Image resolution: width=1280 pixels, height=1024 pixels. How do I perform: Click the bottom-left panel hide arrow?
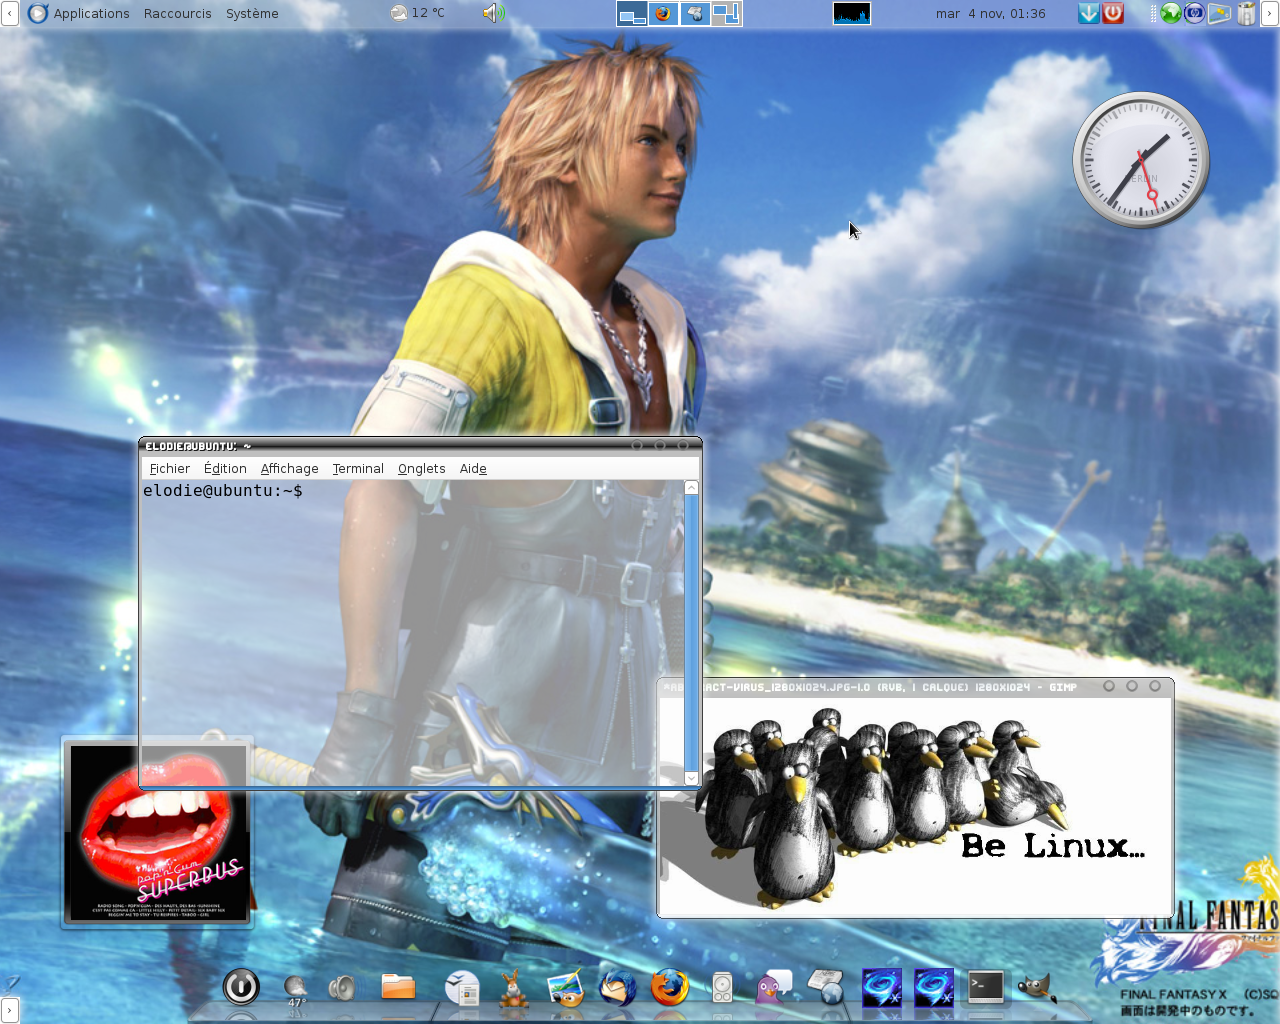pyautogui.click(x=9, y=1011)
